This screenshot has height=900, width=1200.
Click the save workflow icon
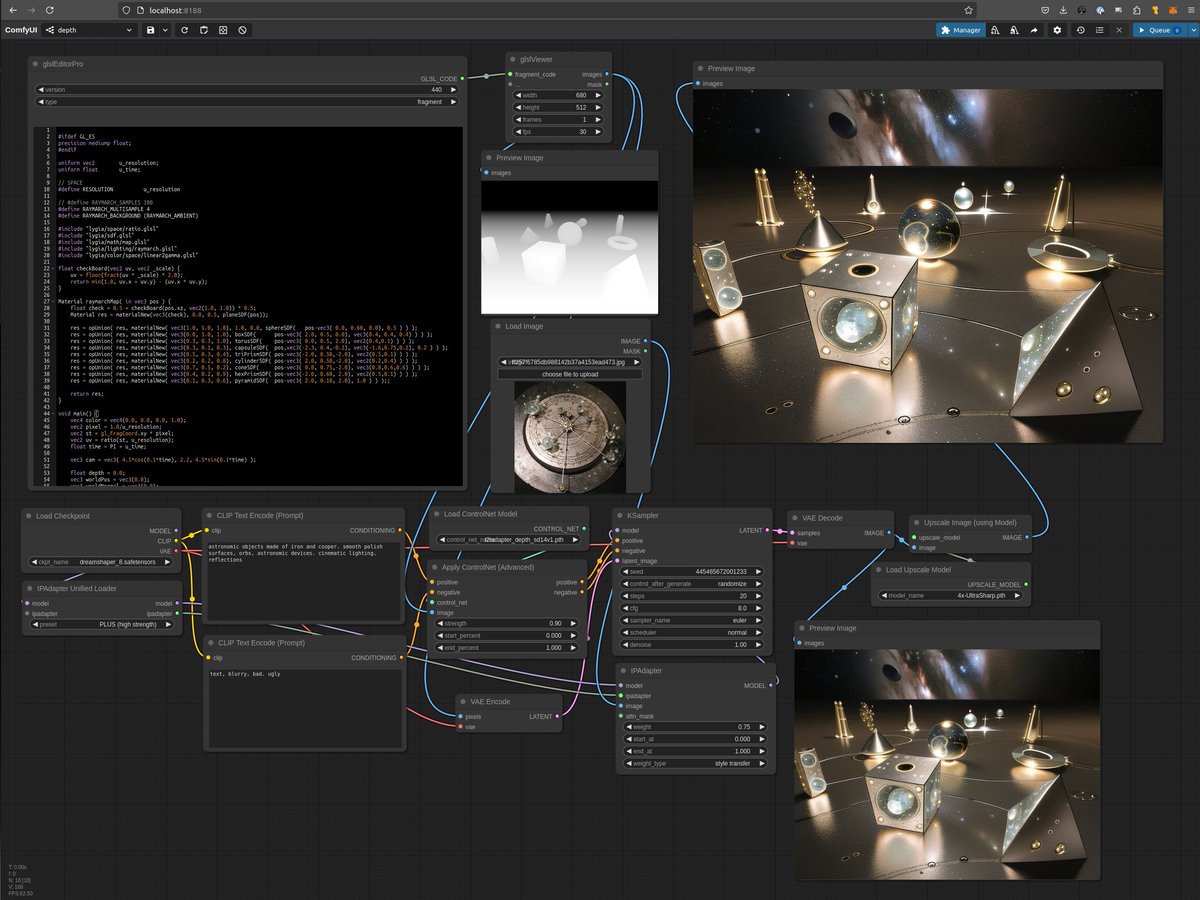(150, 31)
